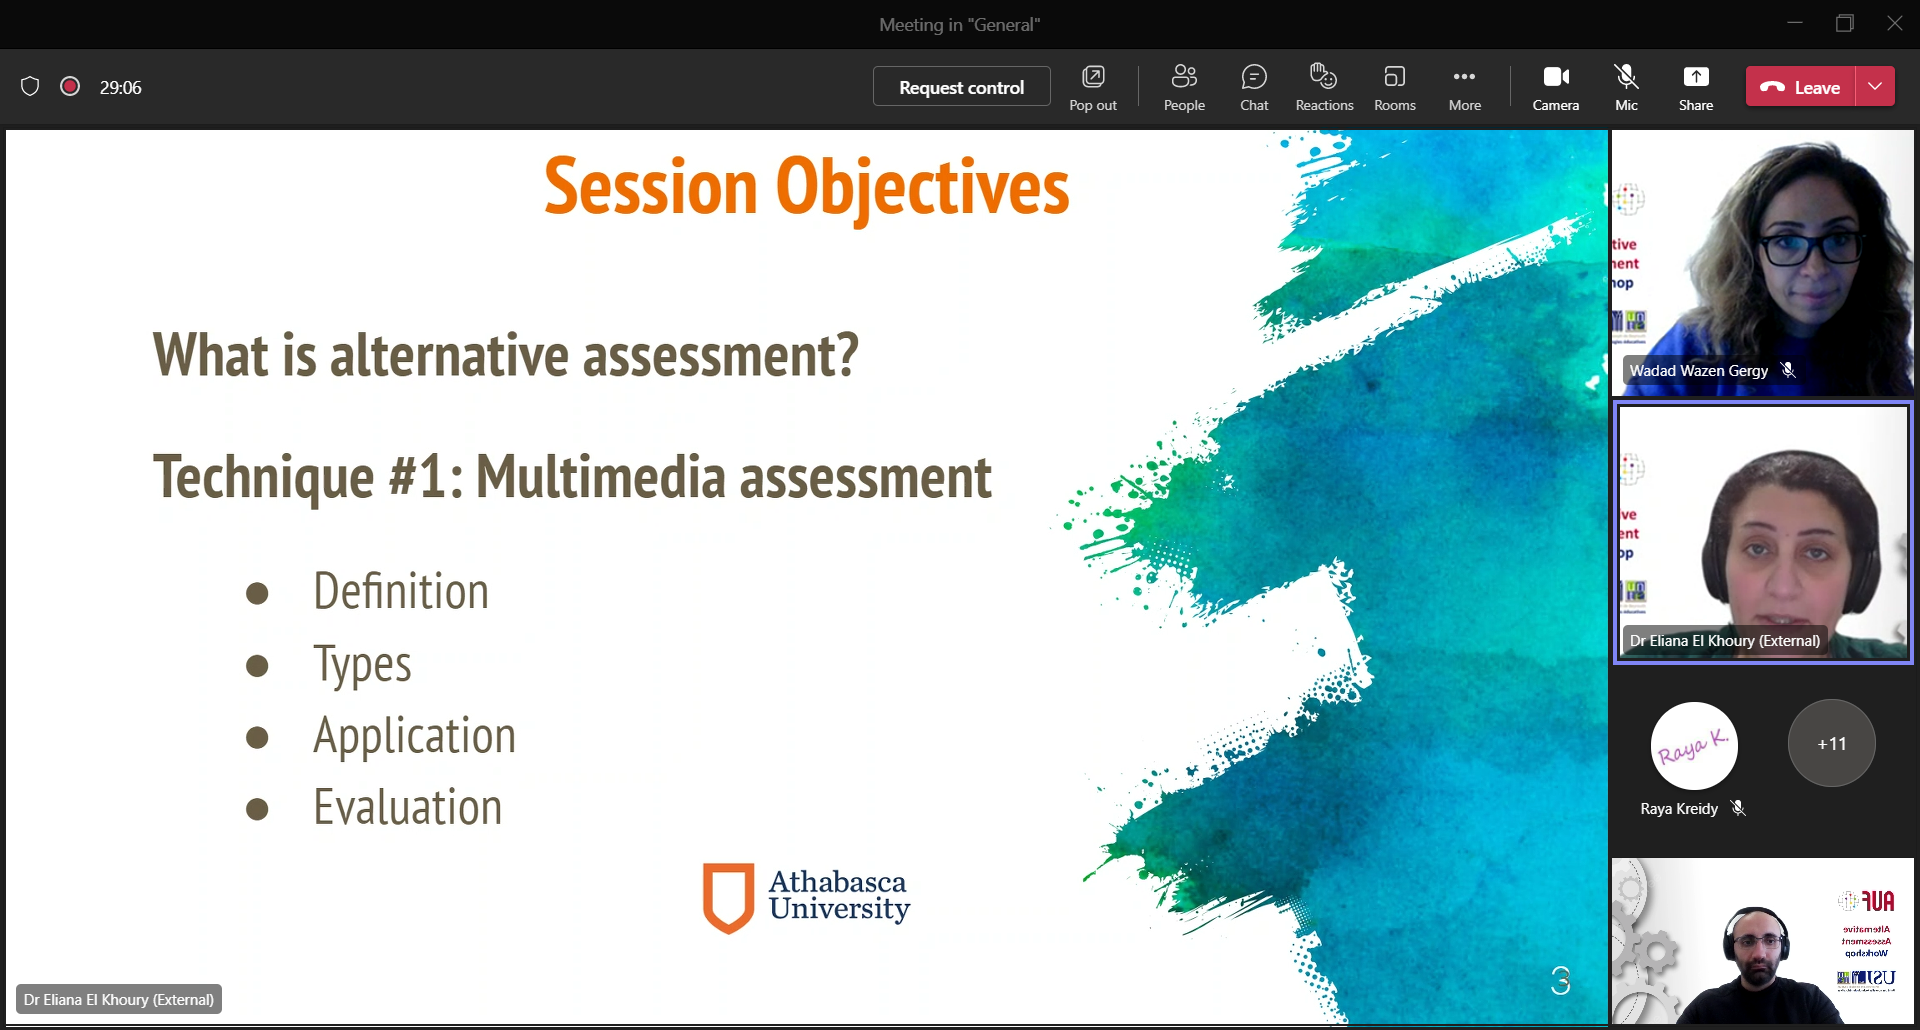Click the 'Evaluation' bullet on the slide
Image resolution: width=1920 pixels, height=1030 pixels.
click(408, 807)
